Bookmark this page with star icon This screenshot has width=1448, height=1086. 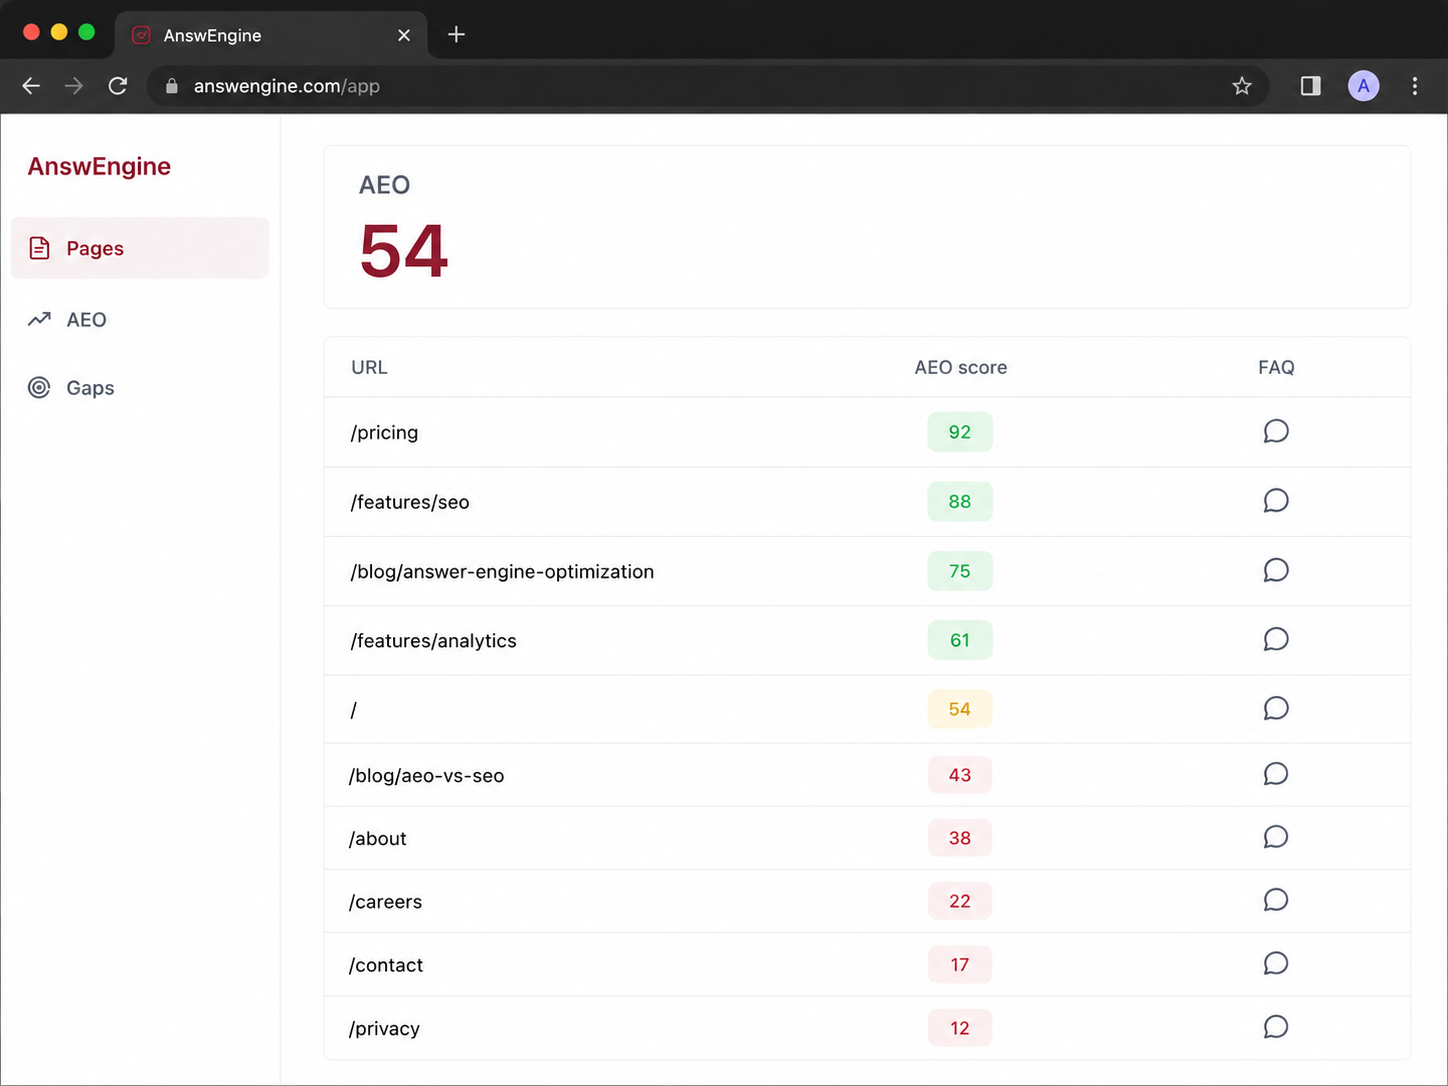click(x=1242, y=86)
